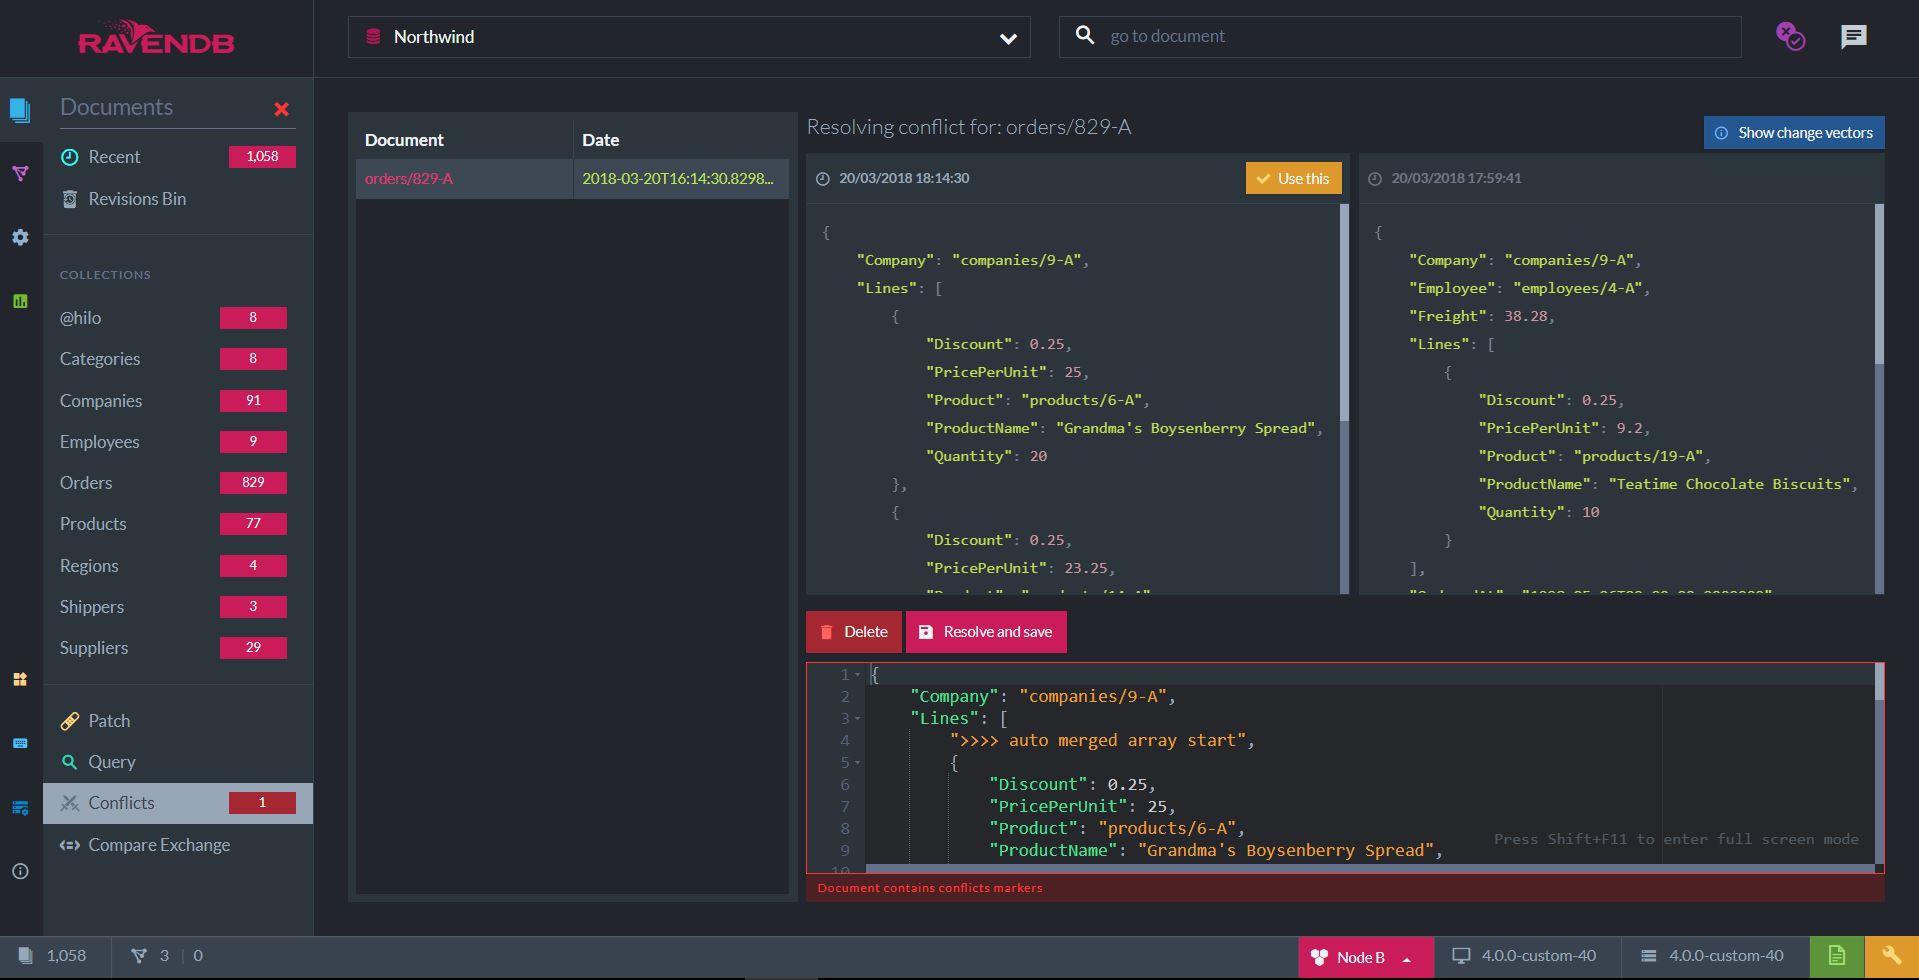Click the indexes count in footer
Image resolution: width=1919 pixels, height=980 pixels.
click(x=151, y=956)
